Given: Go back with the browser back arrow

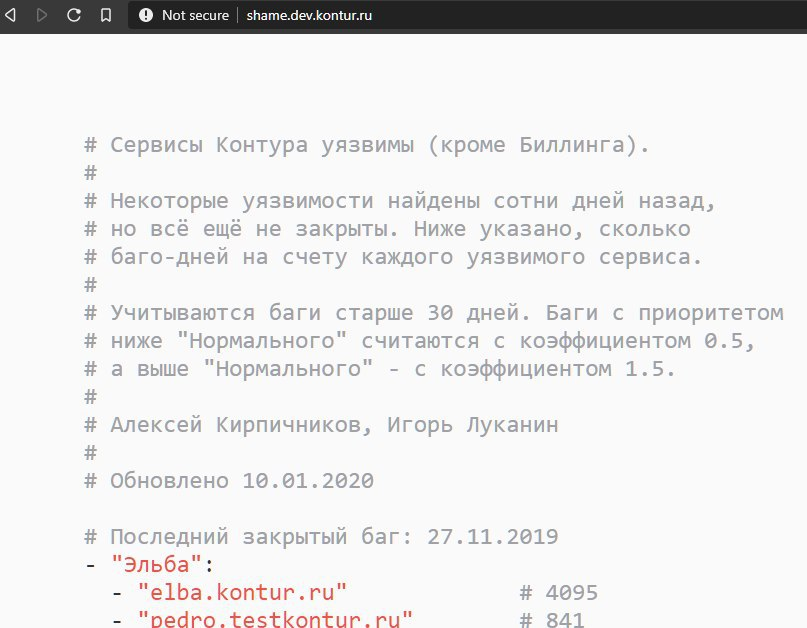Looking at the screenshot, I should (10, 15).
